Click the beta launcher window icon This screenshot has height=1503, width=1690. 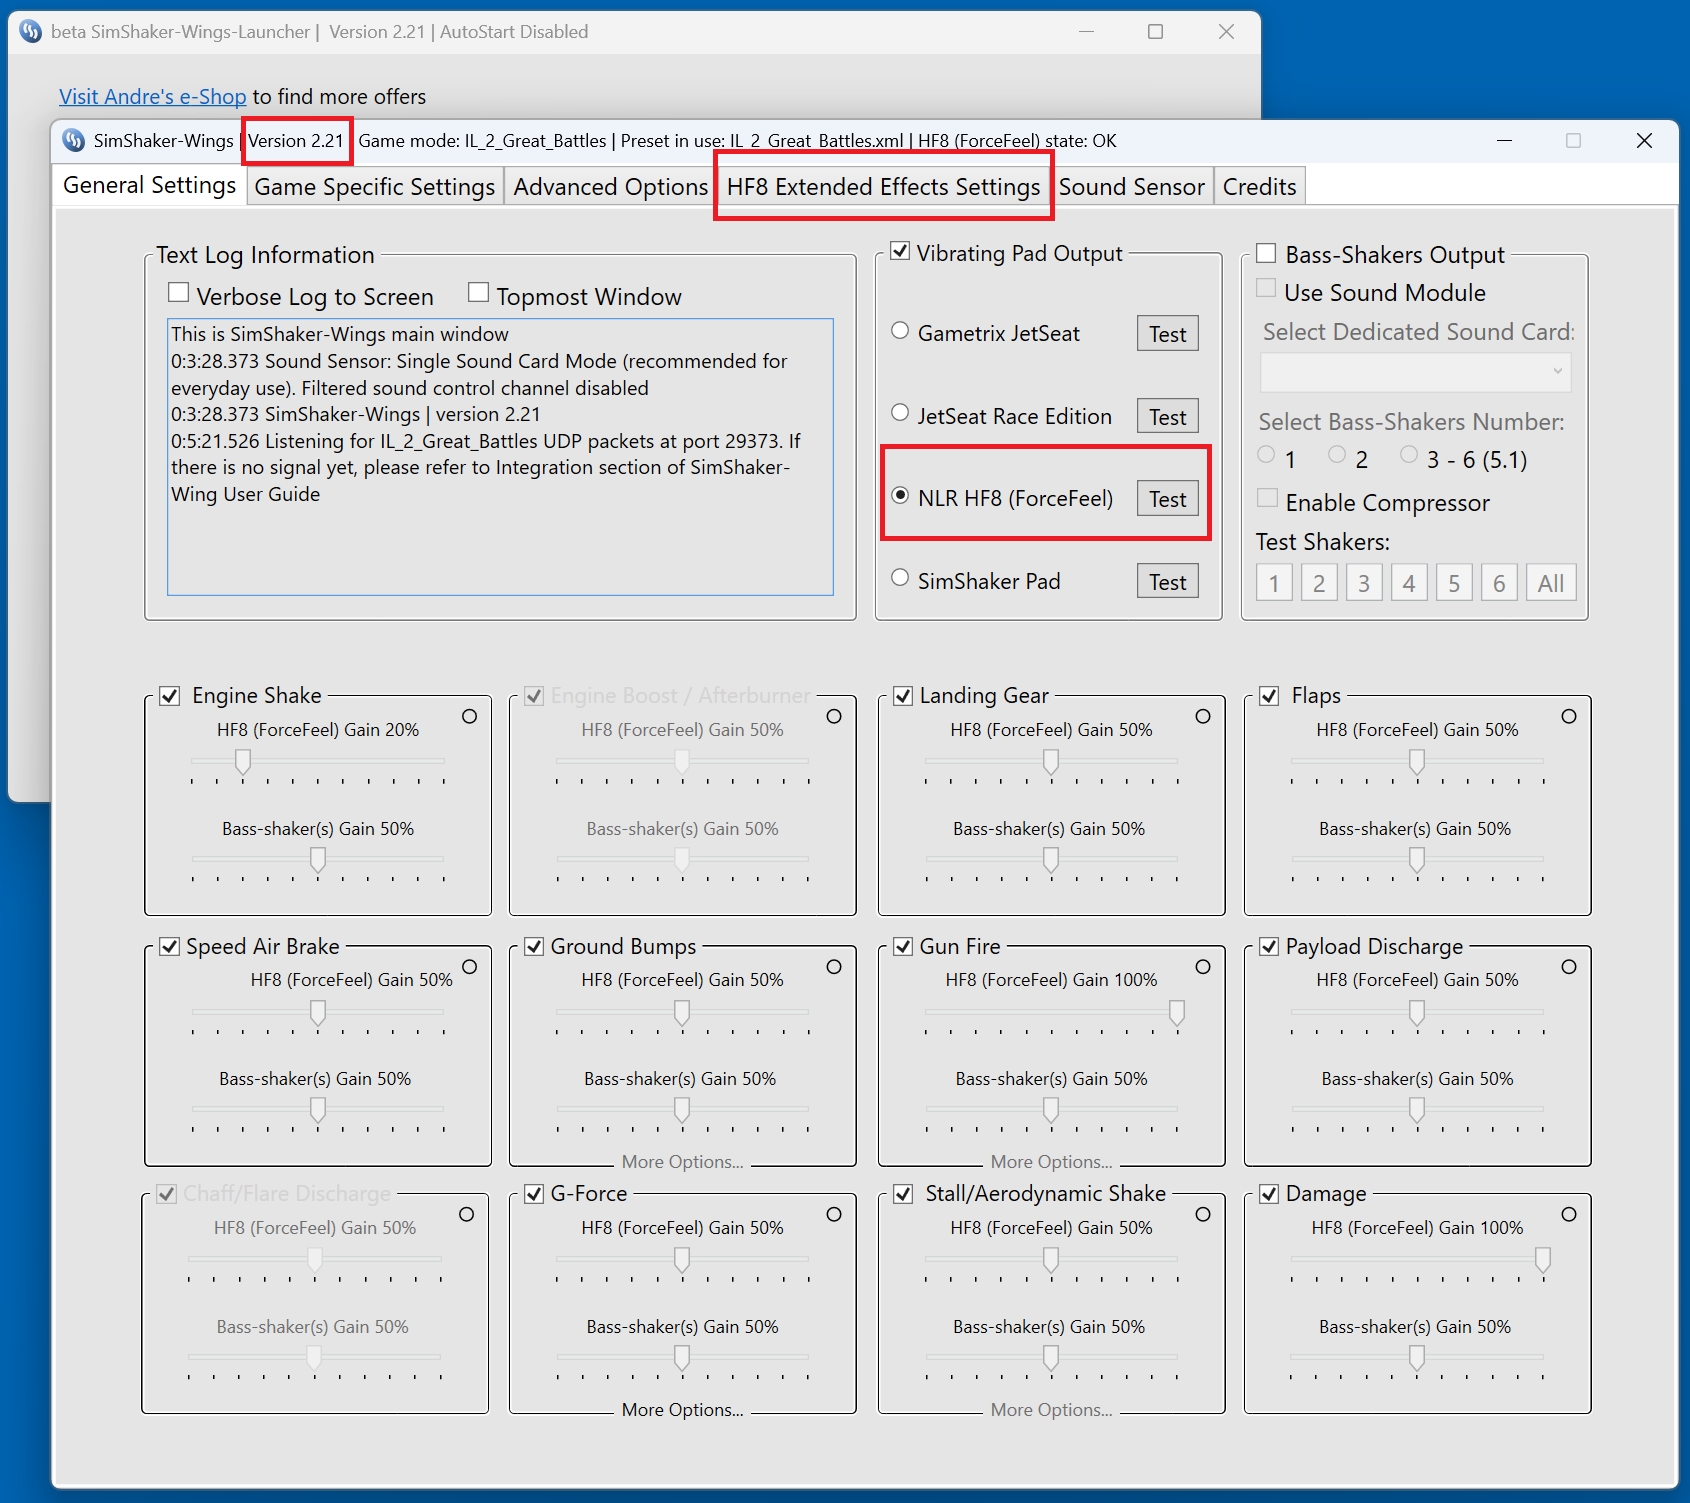pyautogui.click(x=31, y=32)
